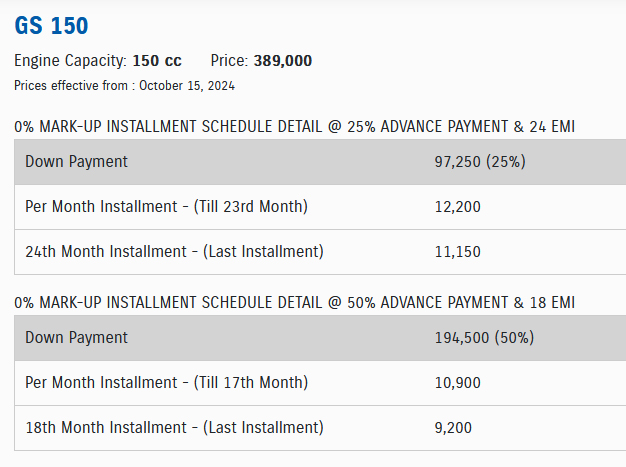
Task: Click the Per Month Installment Till 17th Month row
Action: pos(320,383)
